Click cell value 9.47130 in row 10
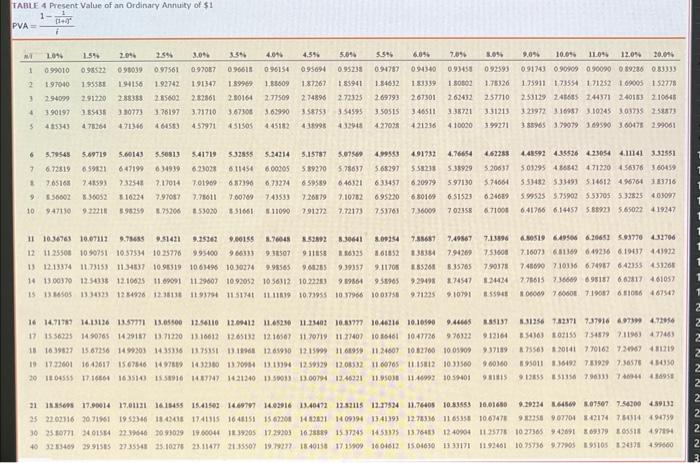Image resolution: width=700 pixels, height=463 pixels. click(x=57, y=210)
